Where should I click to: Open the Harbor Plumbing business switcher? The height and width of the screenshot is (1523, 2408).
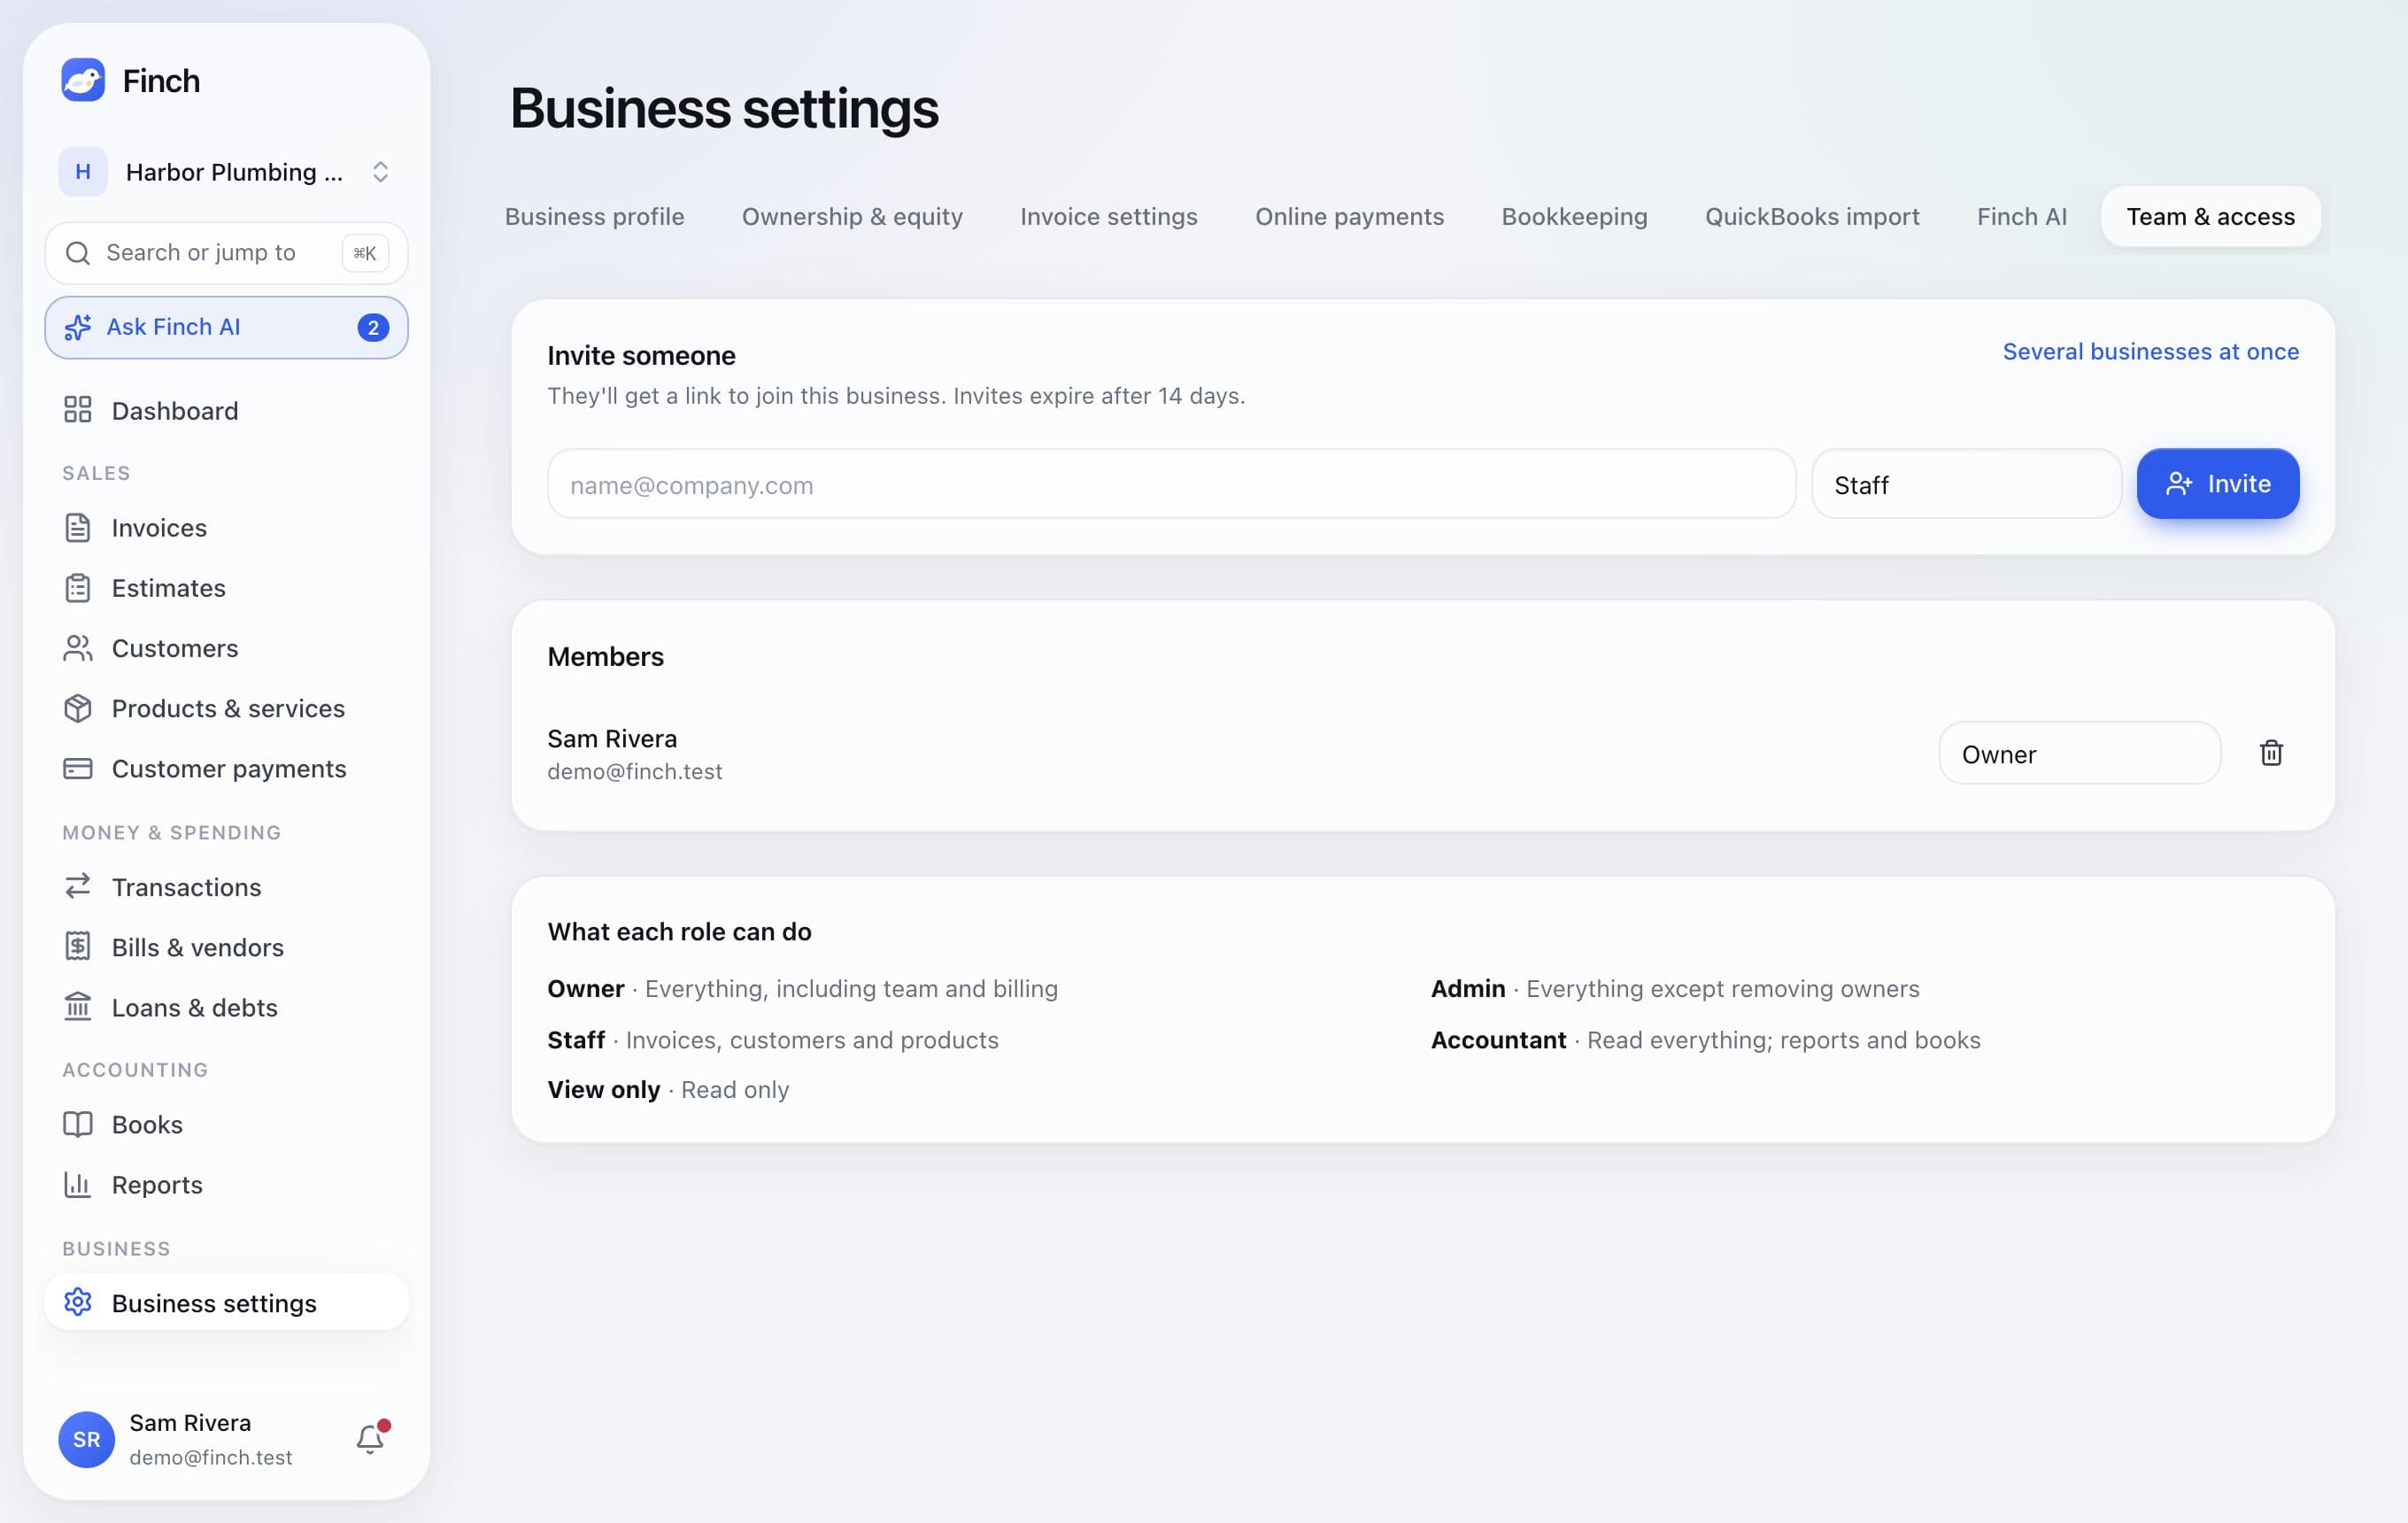point(226,172)
